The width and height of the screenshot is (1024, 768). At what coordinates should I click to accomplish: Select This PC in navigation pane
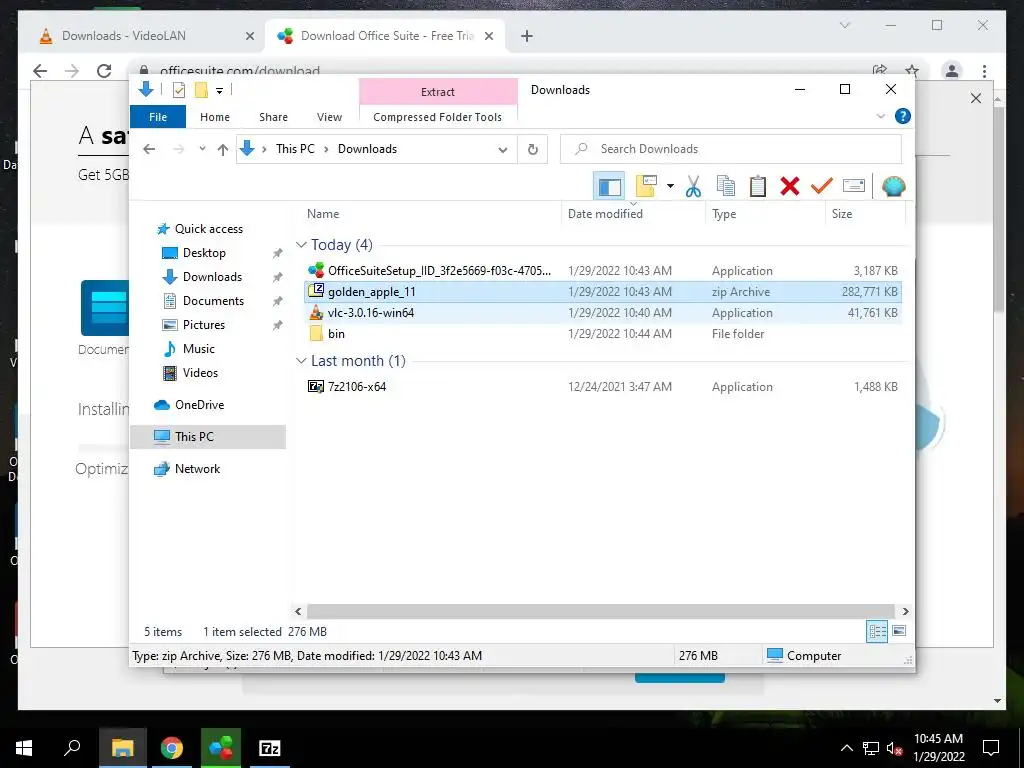click(x=208, y=436)
